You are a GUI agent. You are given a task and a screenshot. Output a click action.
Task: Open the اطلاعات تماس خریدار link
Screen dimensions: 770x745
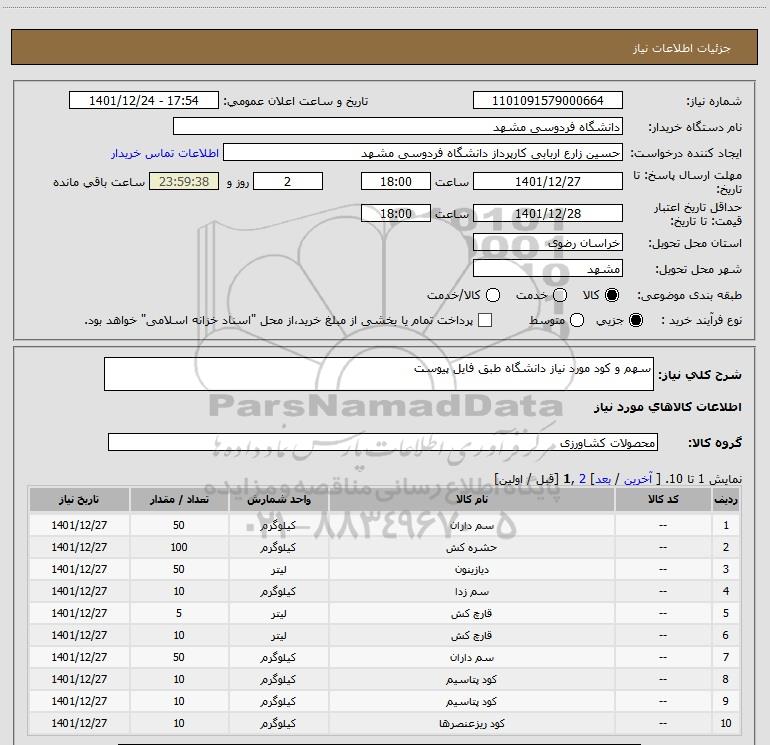165,153
